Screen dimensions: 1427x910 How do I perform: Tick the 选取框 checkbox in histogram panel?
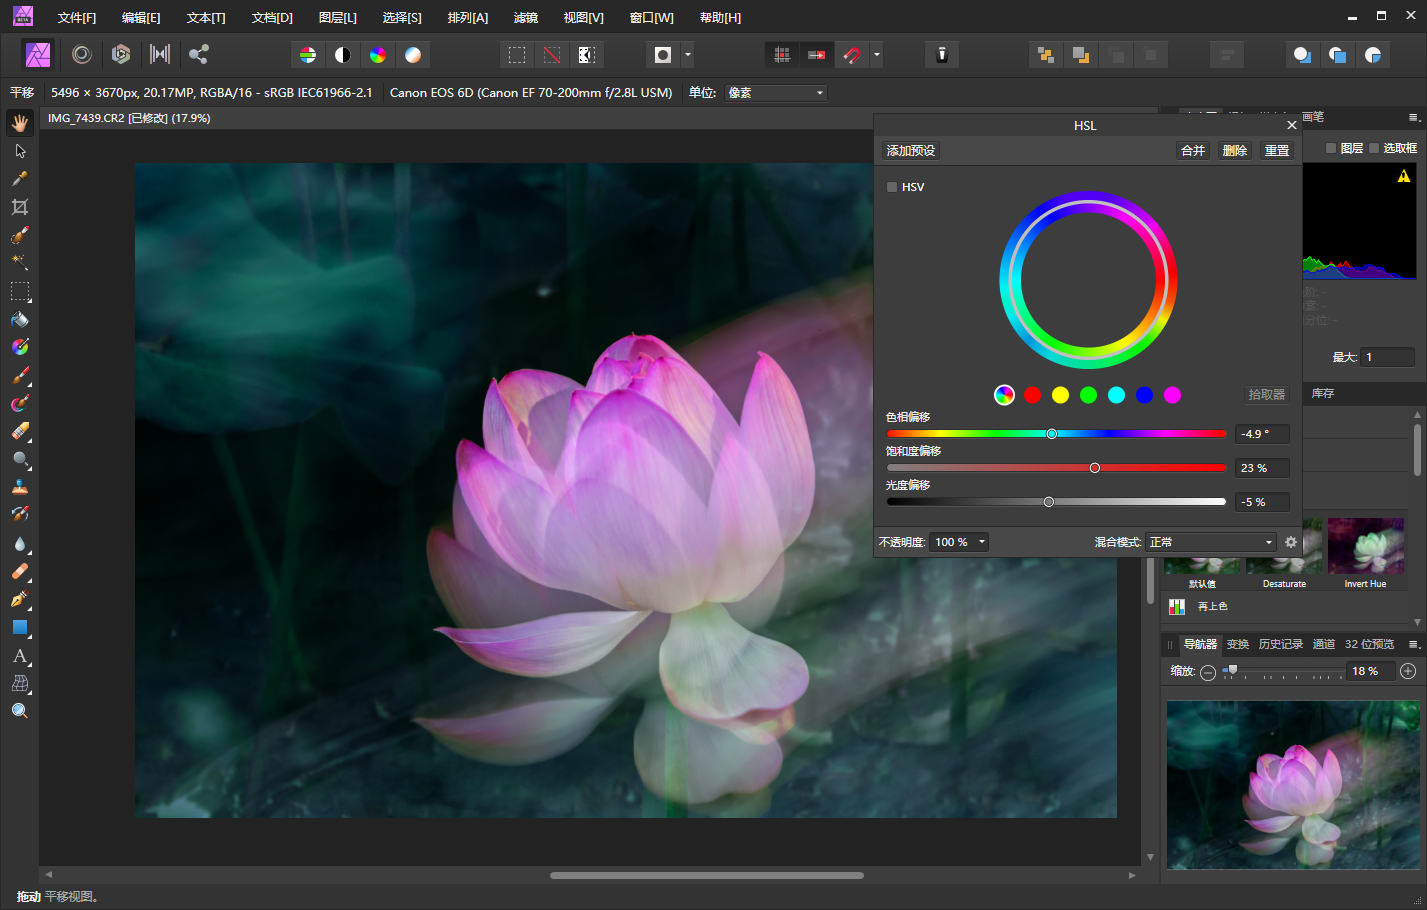click(x=1374, y=148)
